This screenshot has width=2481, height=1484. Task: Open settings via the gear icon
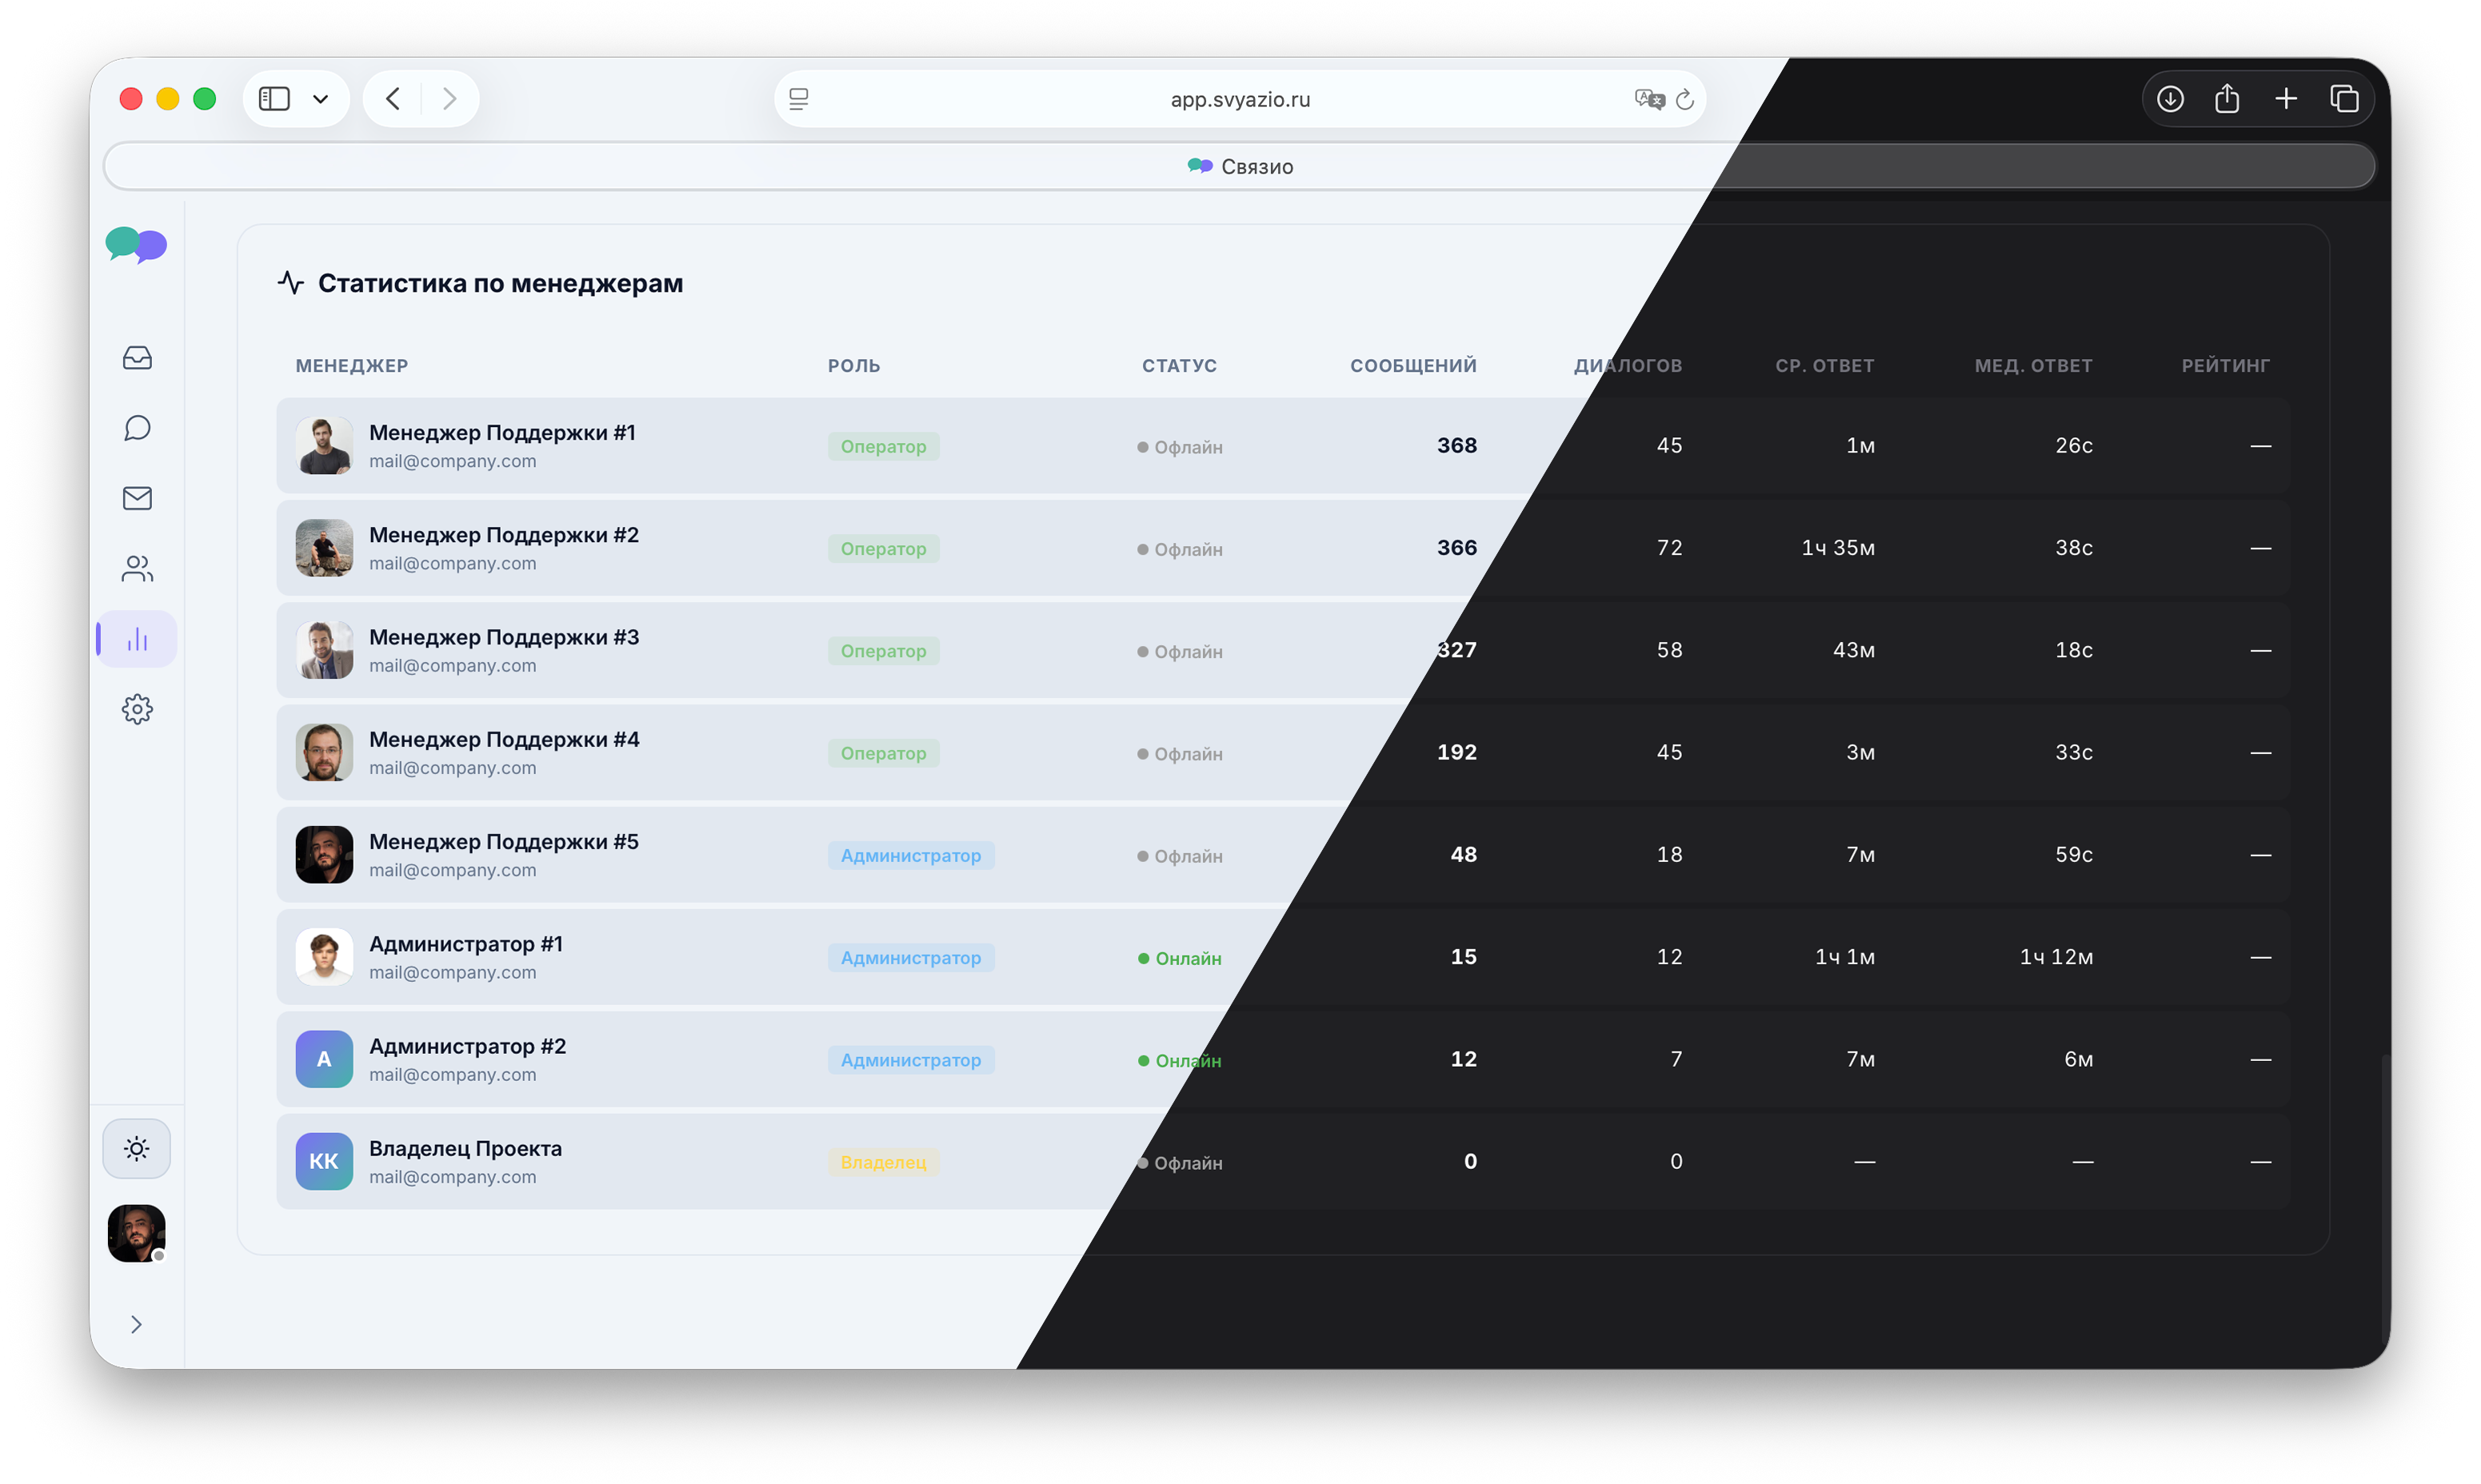tap(137, 709)
